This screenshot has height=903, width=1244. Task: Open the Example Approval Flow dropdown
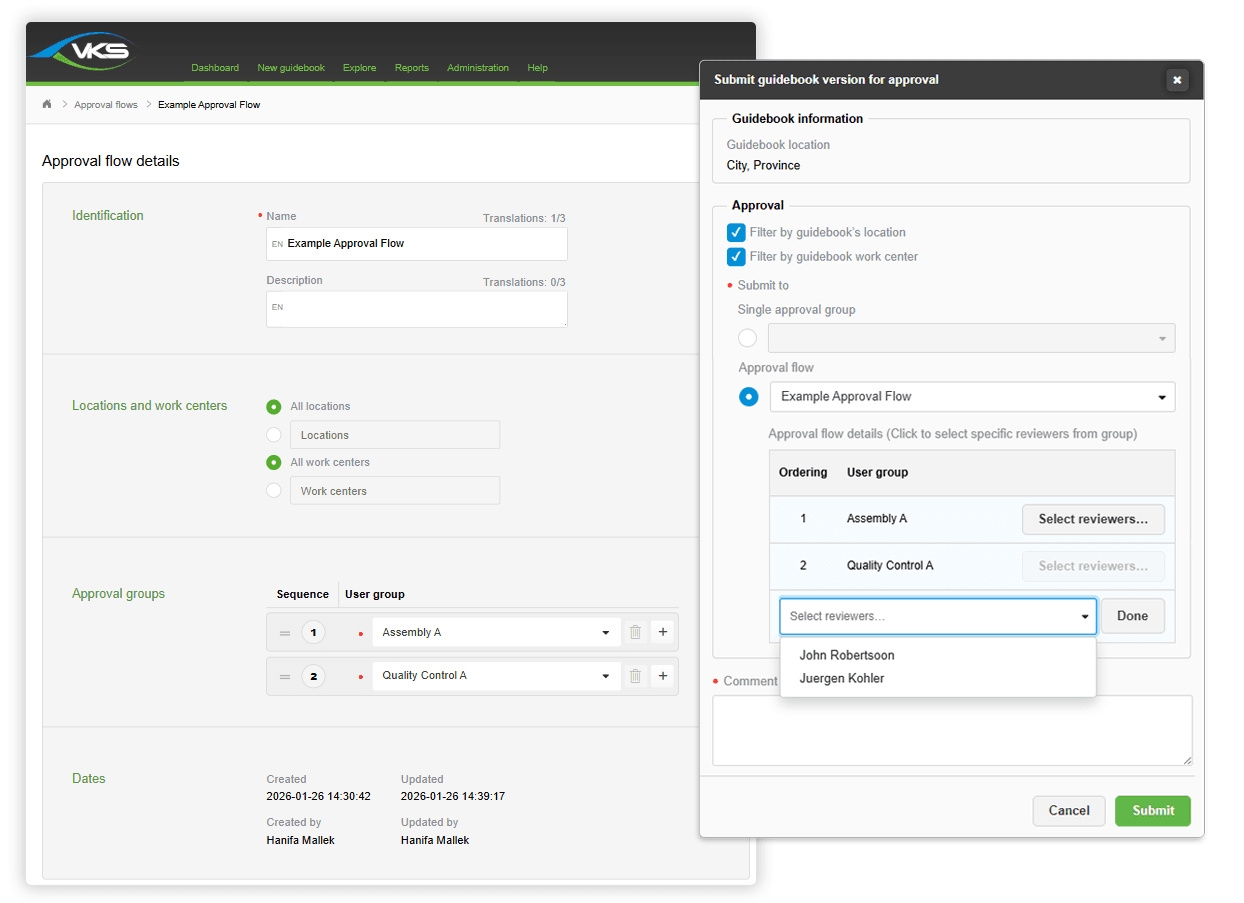point(971,397)
